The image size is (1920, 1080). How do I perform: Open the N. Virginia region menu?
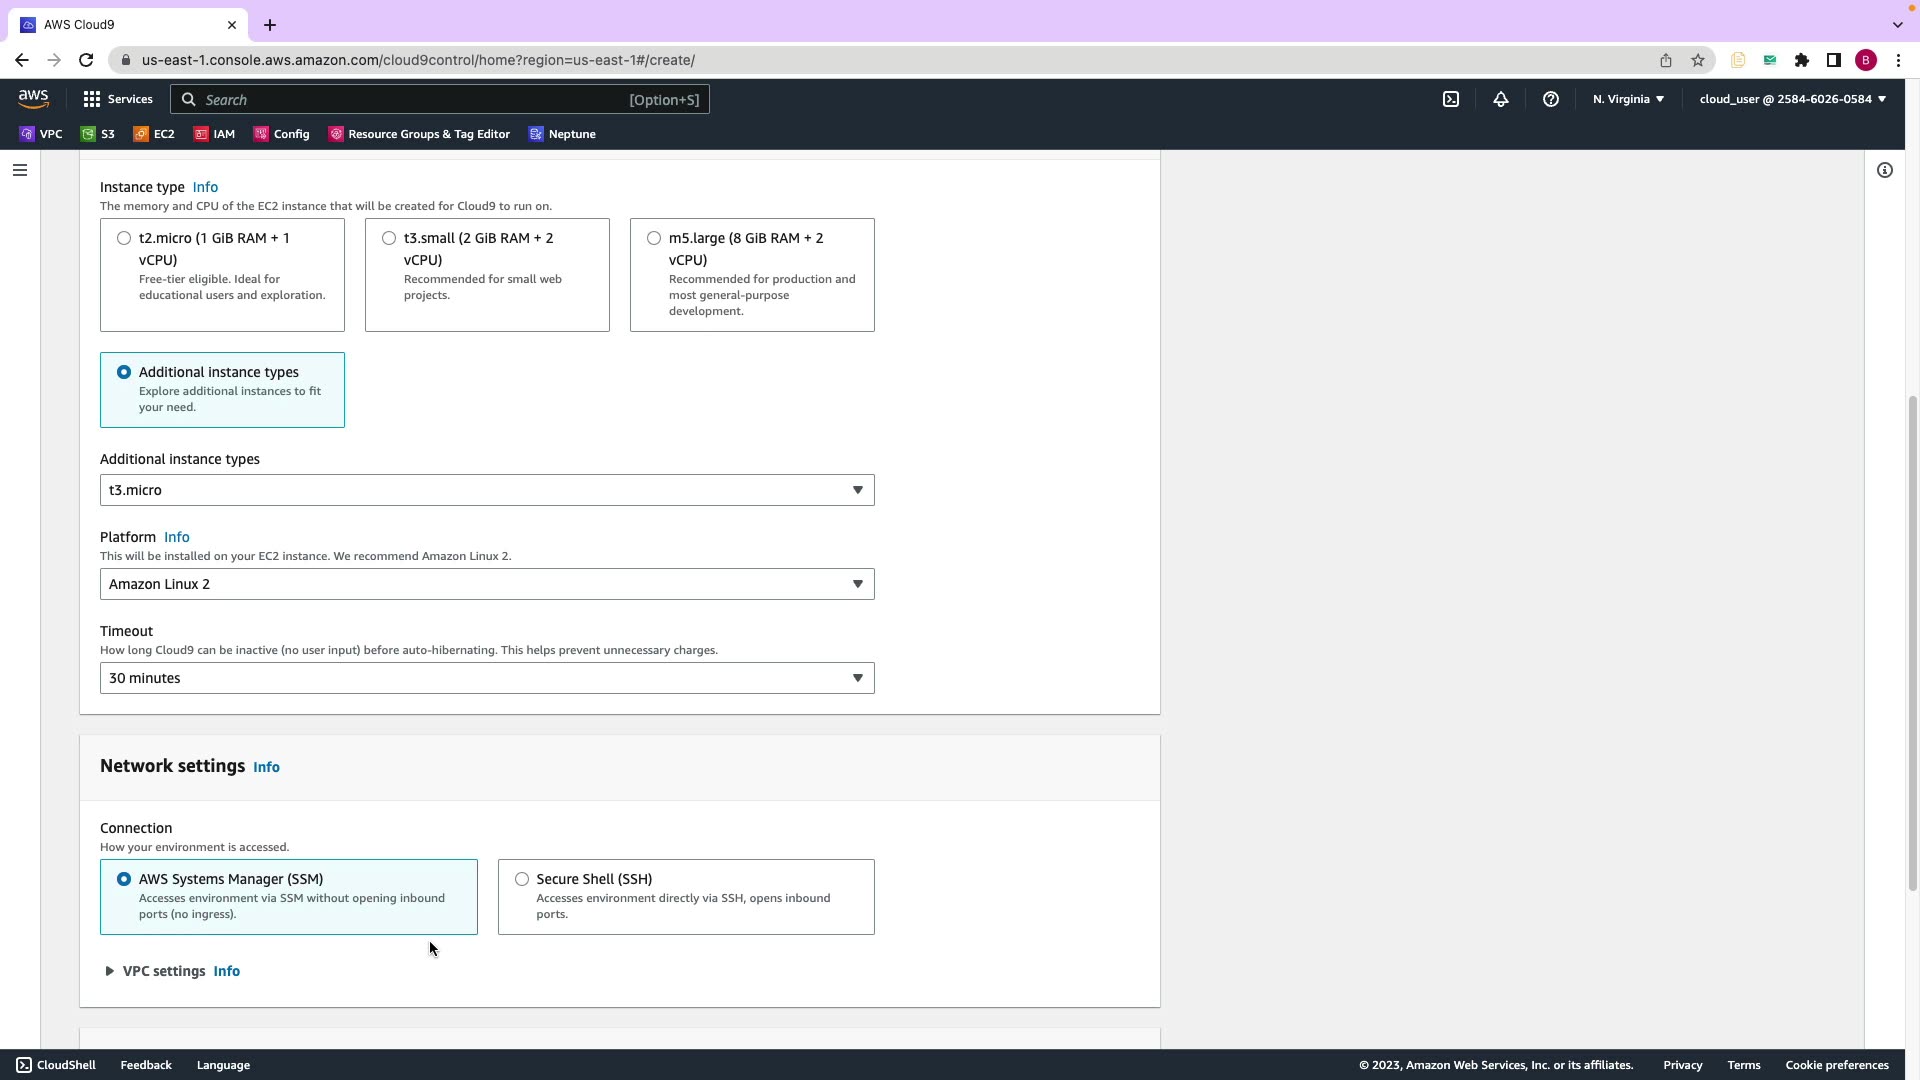1628,99
